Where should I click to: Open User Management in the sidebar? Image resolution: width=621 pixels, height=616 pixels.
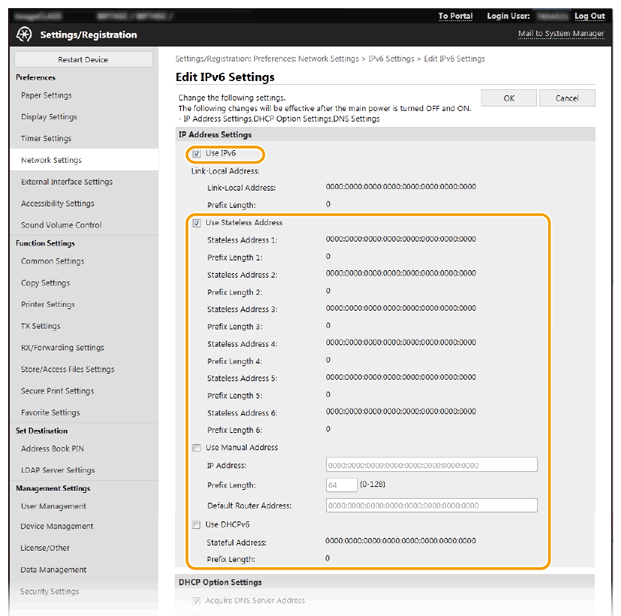point(53,506)
